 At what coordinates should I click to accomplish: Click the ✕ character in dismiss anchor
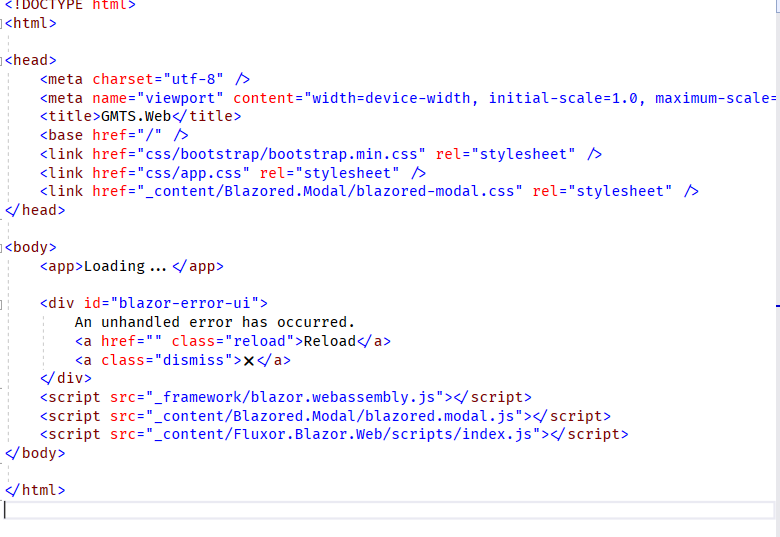click(x=249, y=360)
